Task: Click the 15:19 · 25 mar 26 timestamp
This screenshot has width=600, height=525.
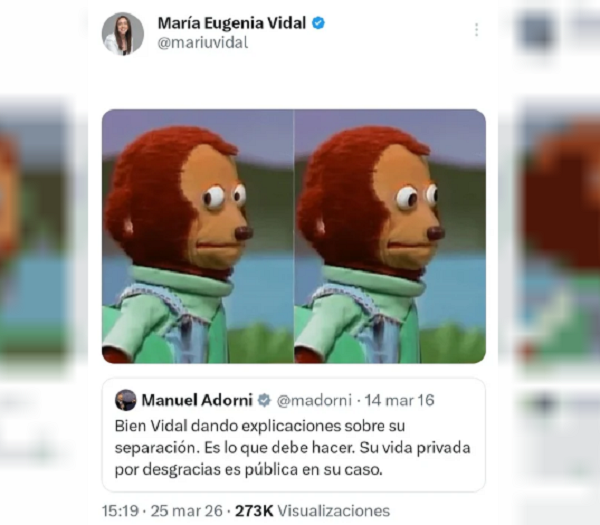Action: pos(162,511)
